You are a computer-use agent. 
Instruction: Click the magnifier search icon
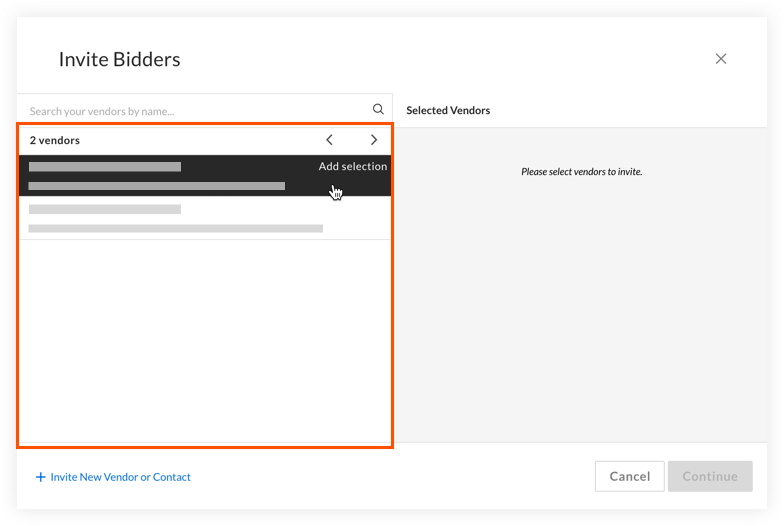378,109
